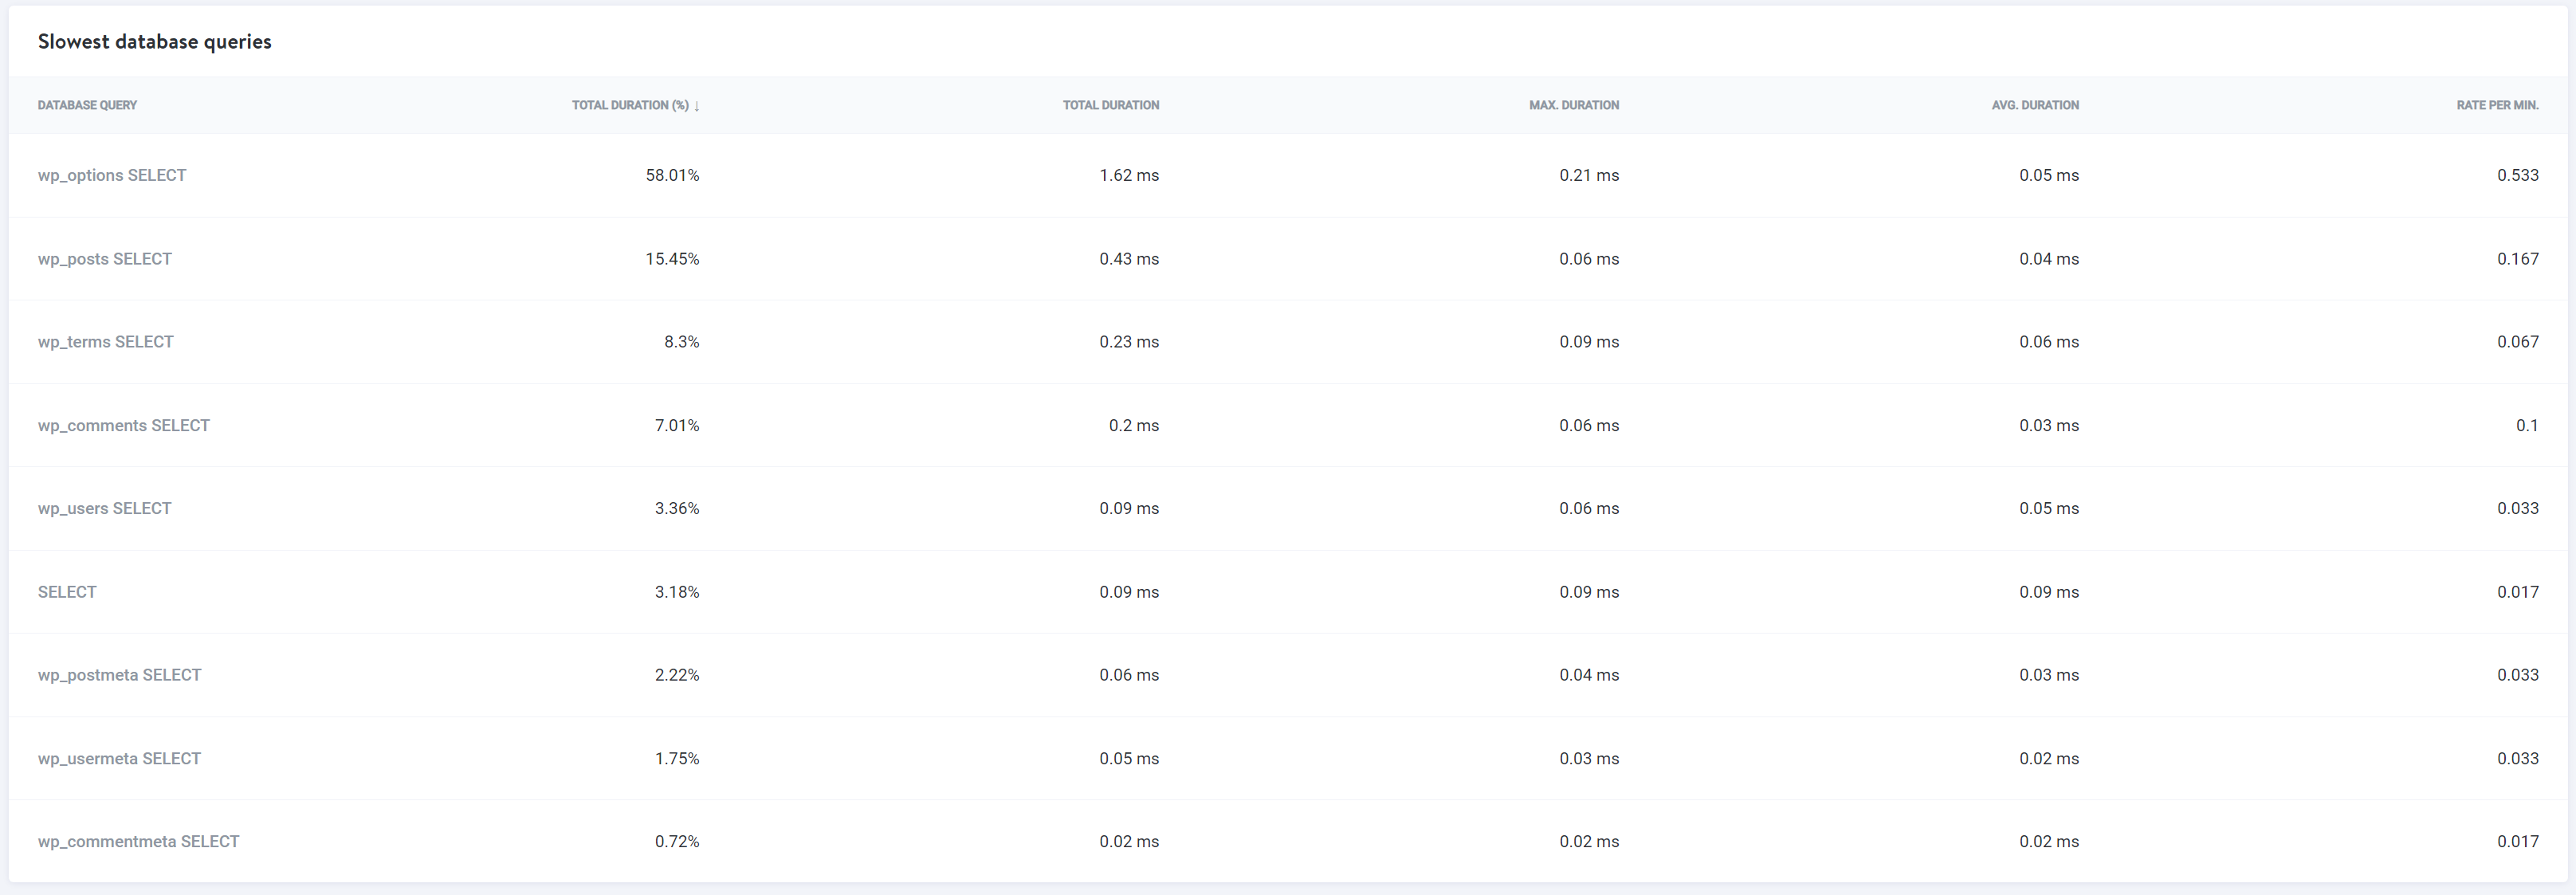
Task: Click the 0.533 rate per minute cell
Action: point(2518,175)
